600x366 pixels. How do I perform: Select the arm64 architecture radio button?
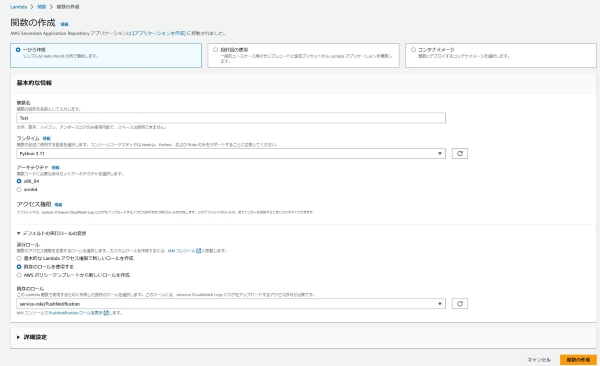[x=19, y=190]
